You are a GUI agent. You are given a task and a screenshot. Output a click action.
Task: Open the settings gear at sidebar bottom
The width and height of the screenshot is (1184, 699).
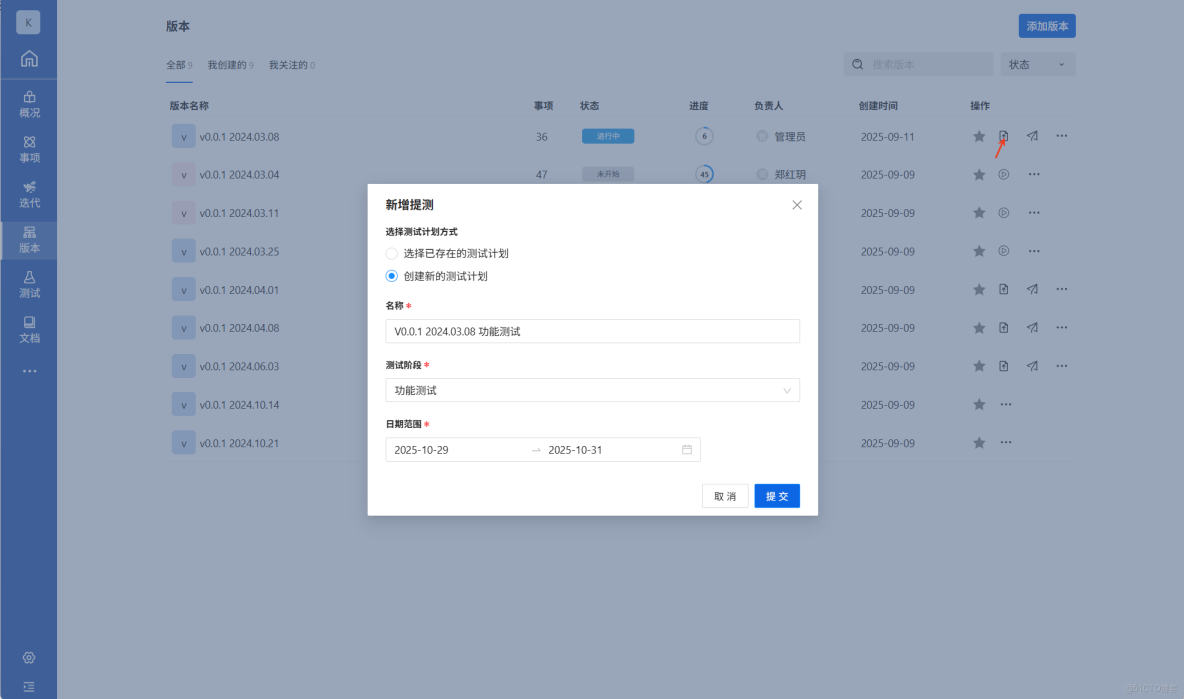click(29, 658)
